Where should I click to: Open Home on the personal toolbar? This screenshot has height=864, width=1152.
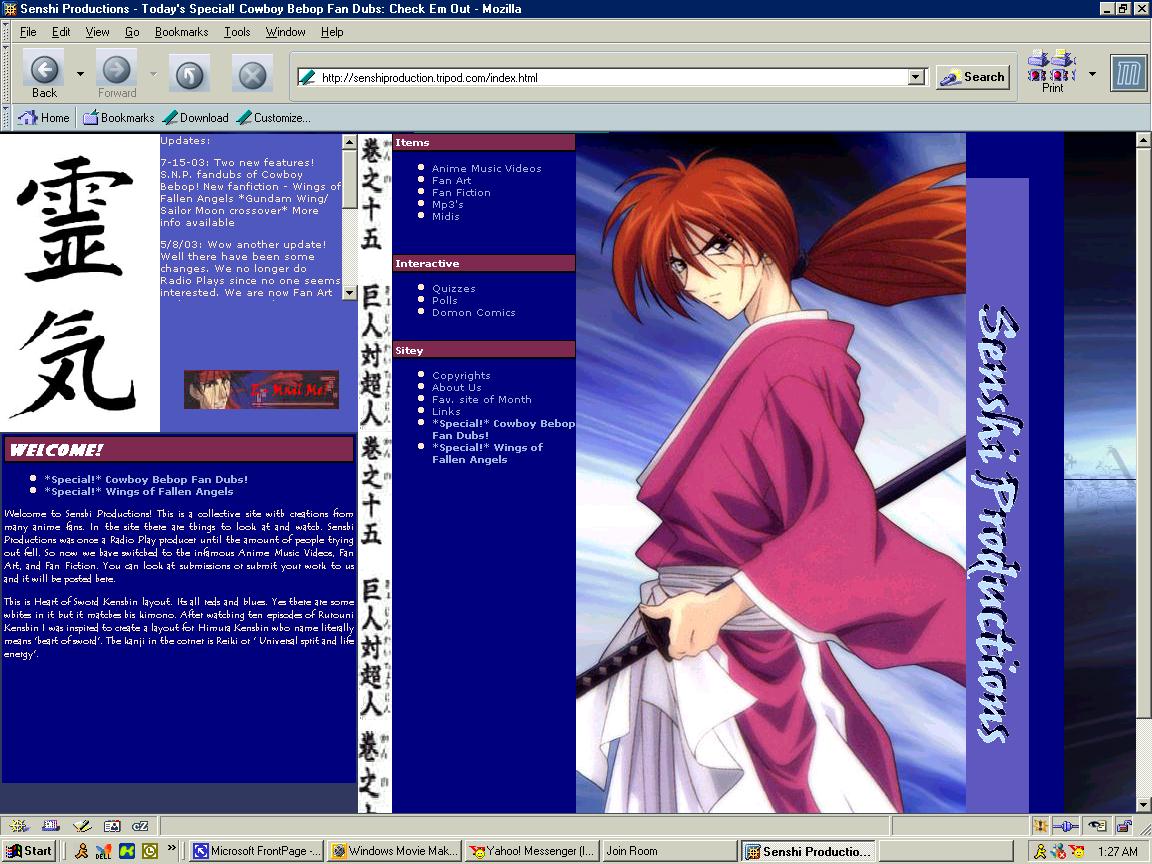[x=44, y=117]
